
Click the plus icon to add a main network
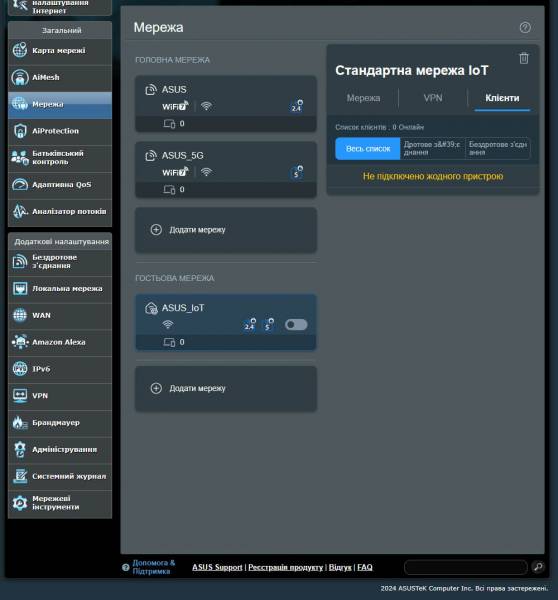click(156, 230)
